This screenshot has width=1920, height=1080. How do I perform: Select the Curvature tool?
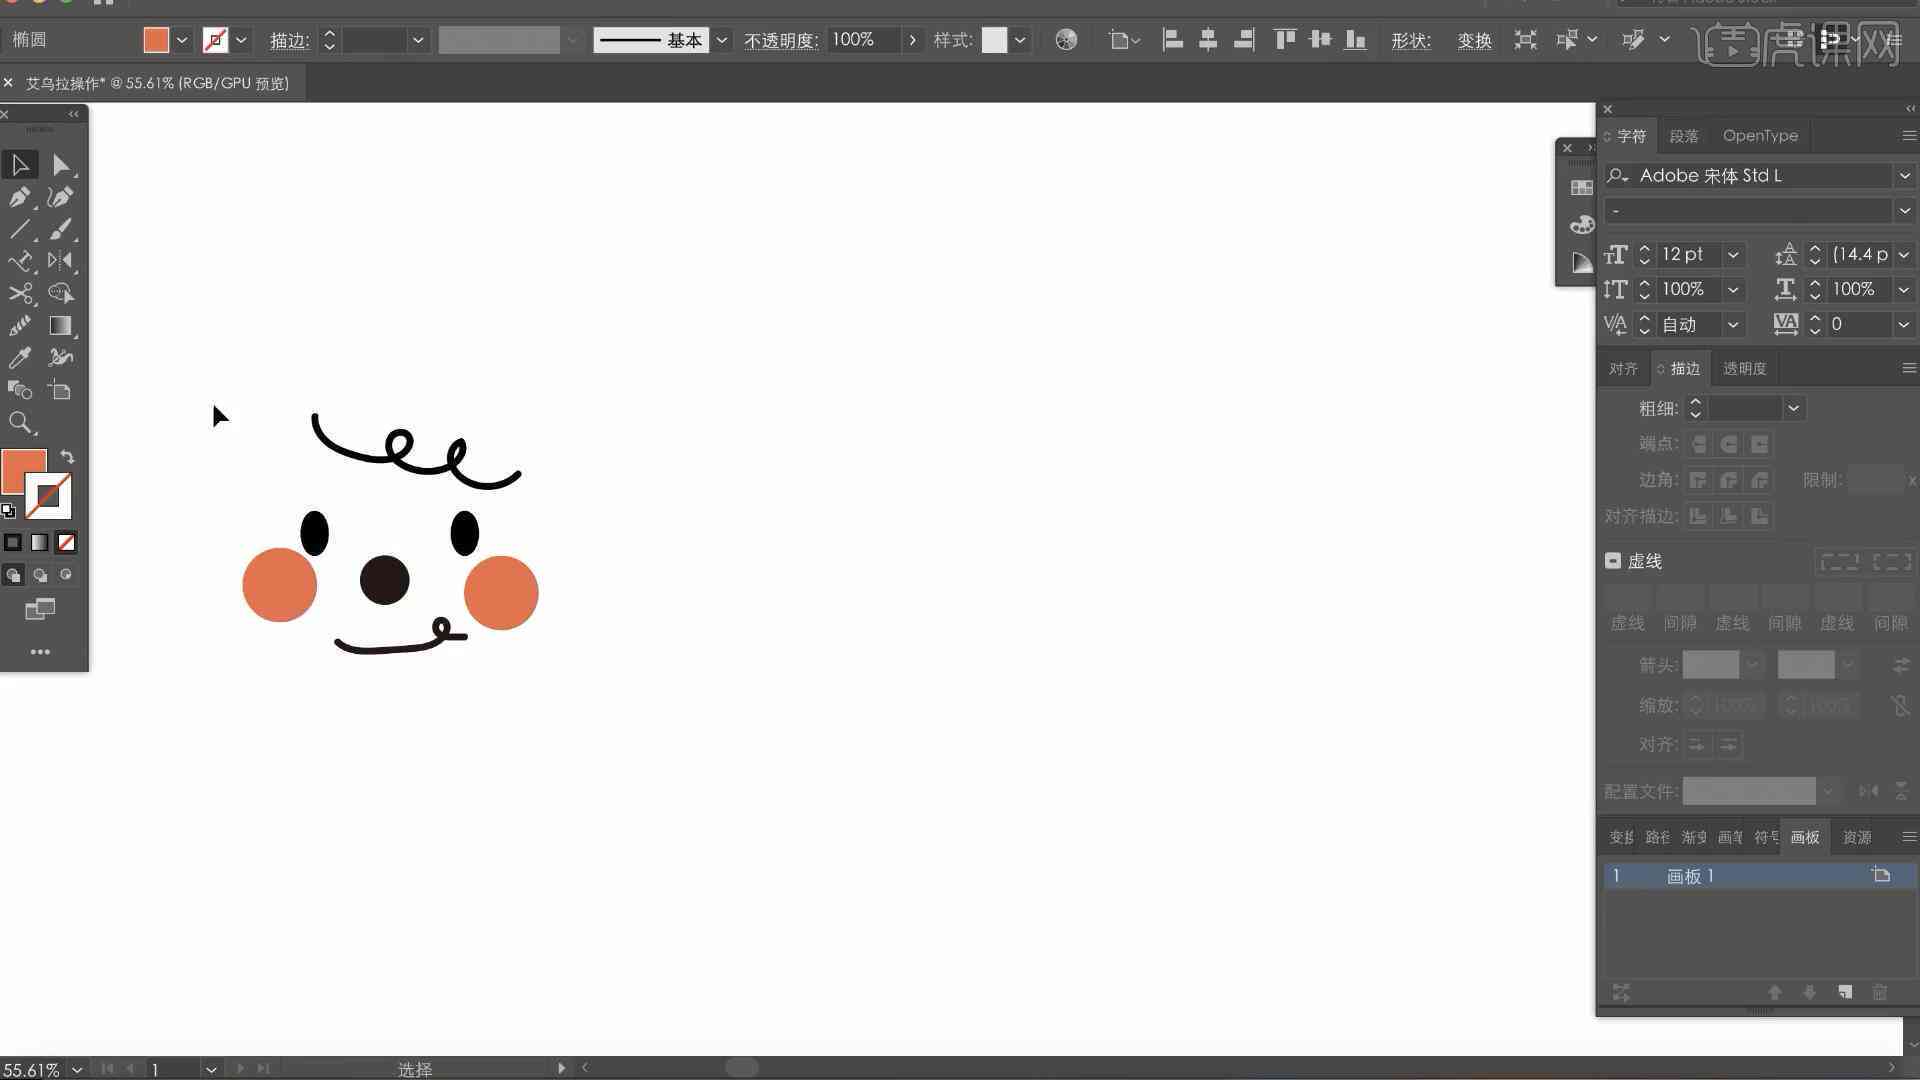[x=60, y=197]
